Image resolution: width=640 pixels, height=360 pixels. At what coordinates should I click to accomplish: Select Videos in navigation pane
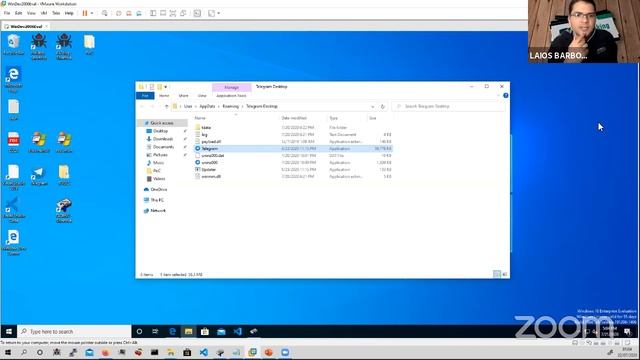[x=159, y=179]
